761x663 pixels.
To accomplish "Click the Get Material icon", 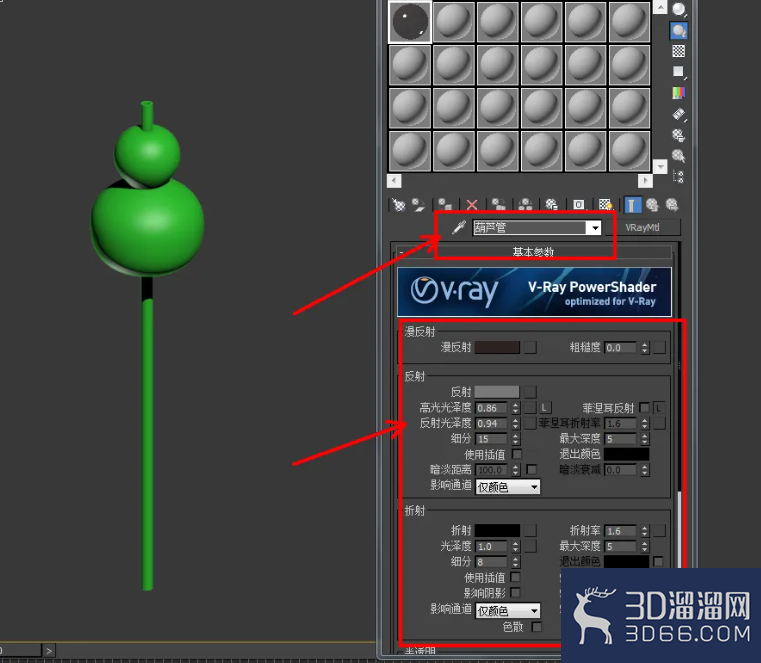I will click(399, 205).
